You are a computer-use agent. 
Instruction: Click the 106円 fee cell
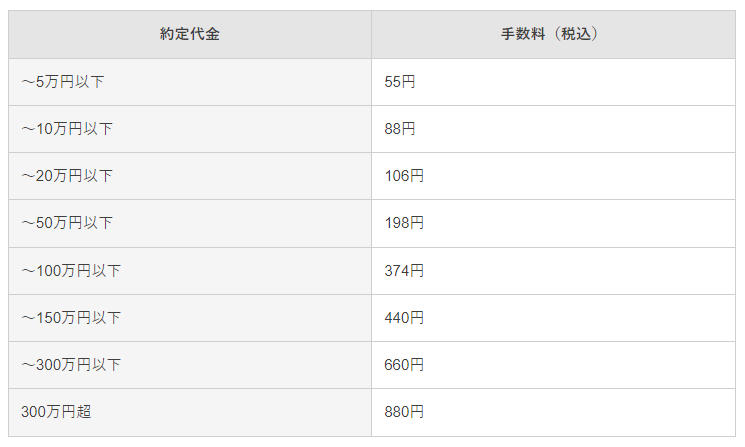(x=404, y=176)
